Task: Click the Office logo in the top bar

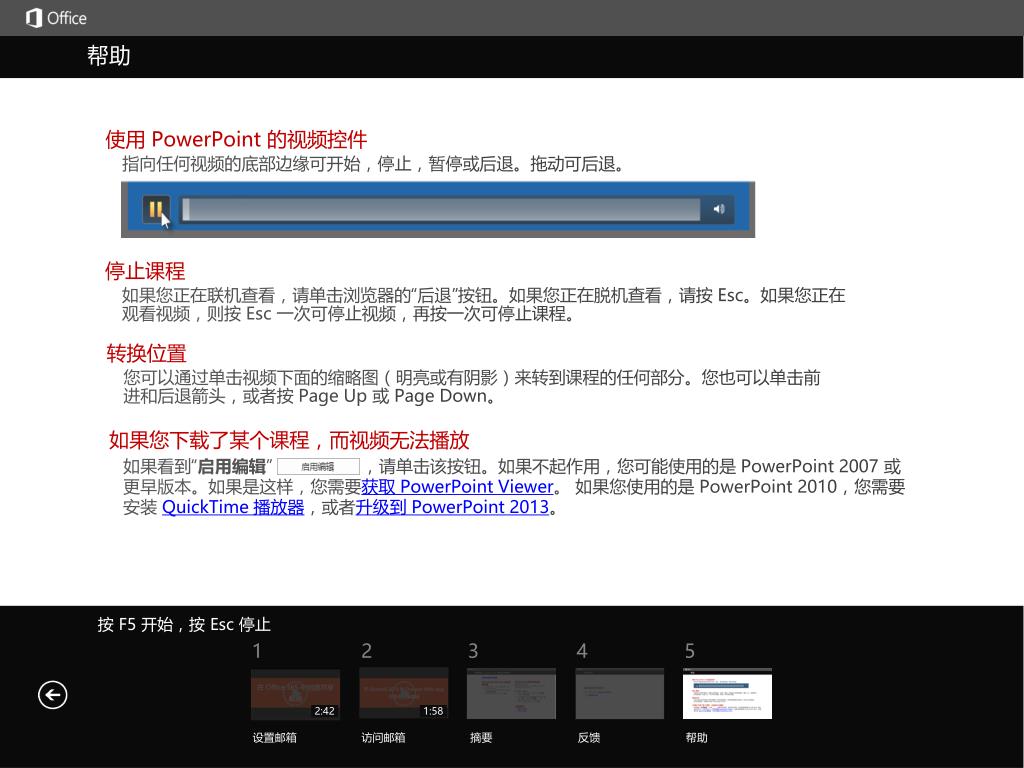Action: (56, 18)
